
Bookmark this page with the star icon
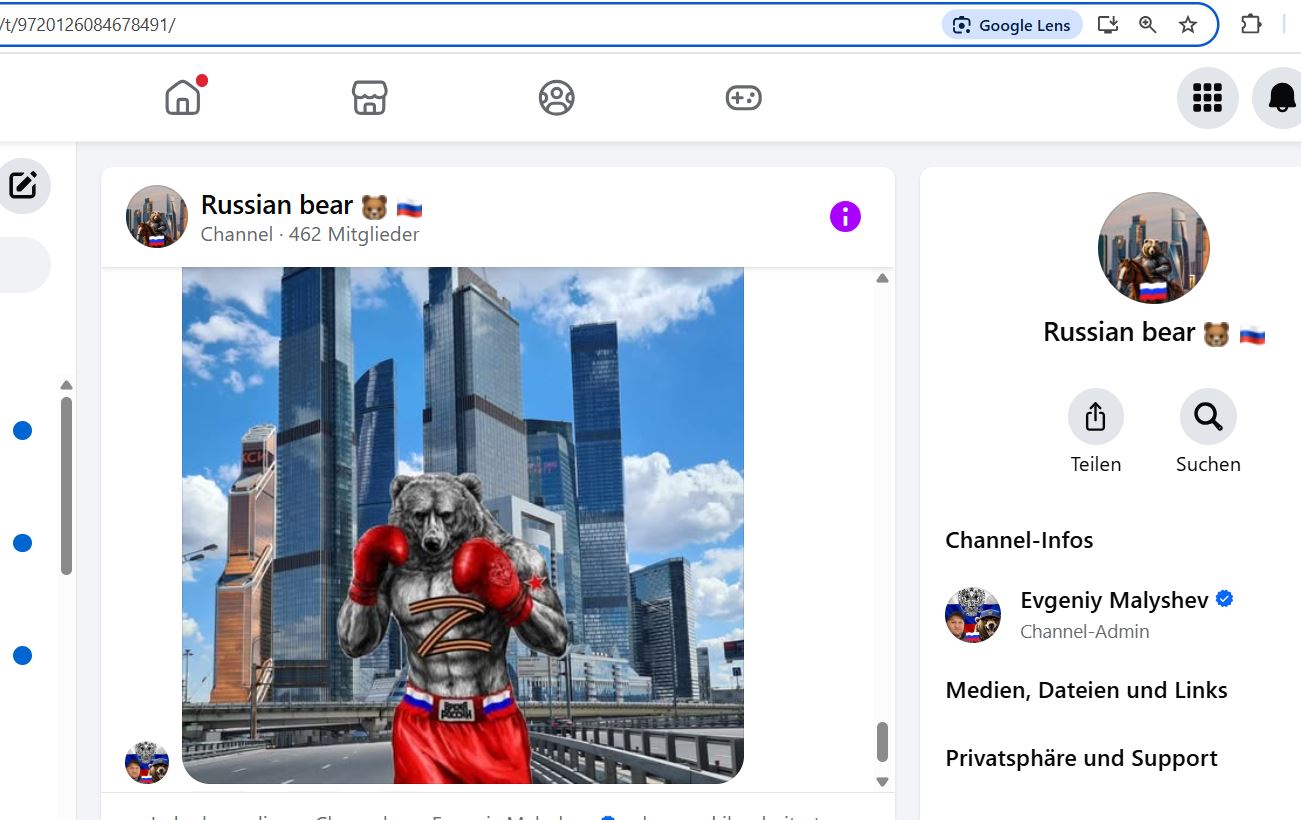[x=1188, y=25]
